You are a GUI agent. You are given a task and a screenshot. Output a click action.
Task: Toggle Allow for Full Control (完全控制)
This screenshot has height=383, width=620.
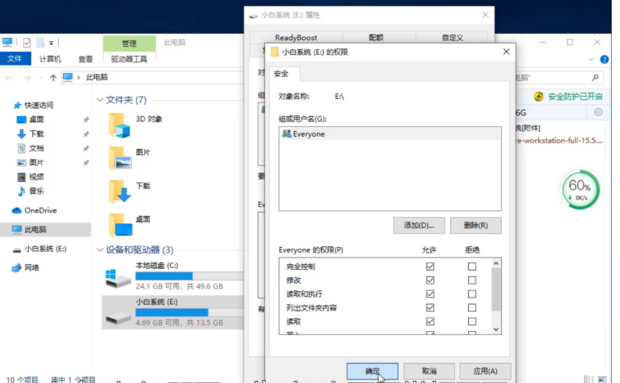pyautogui.click(x=430, y=266)
